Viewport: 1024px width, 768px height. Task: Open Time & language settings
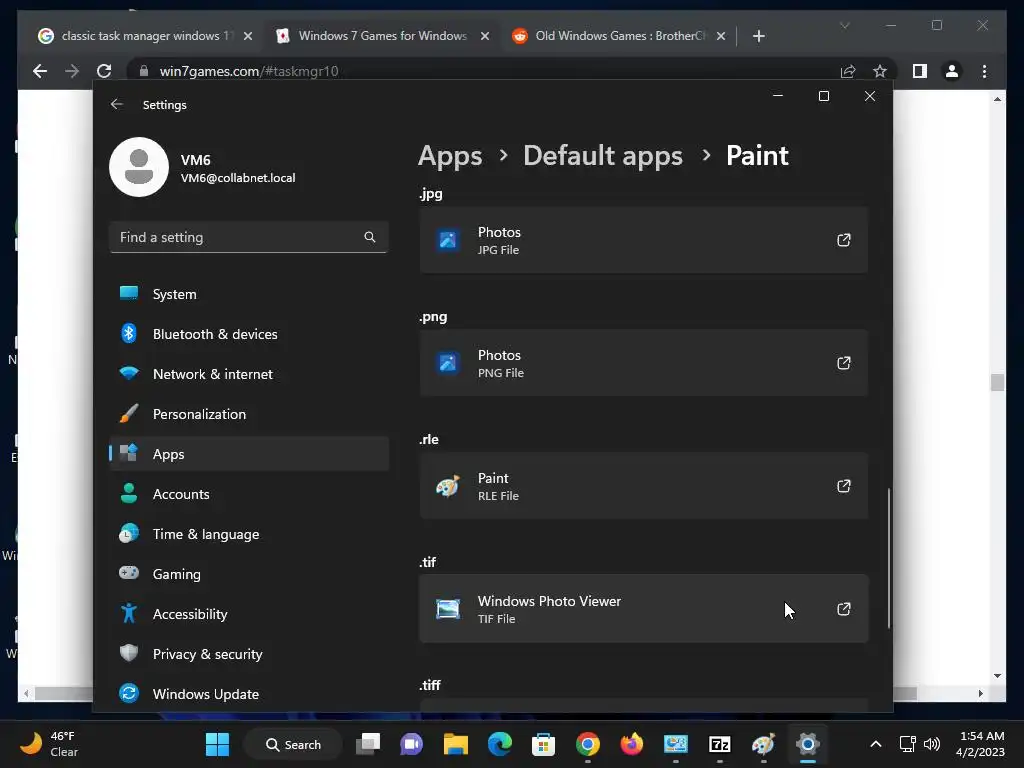coord(249,534)
